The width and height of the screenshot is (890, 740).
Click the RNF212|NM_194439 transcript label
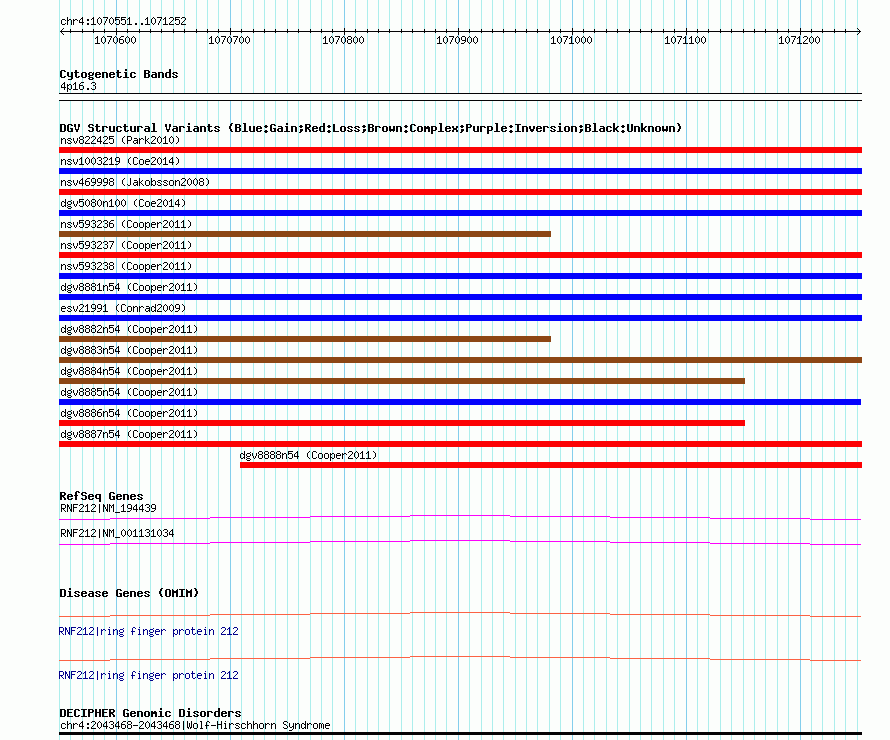point(108,508)
